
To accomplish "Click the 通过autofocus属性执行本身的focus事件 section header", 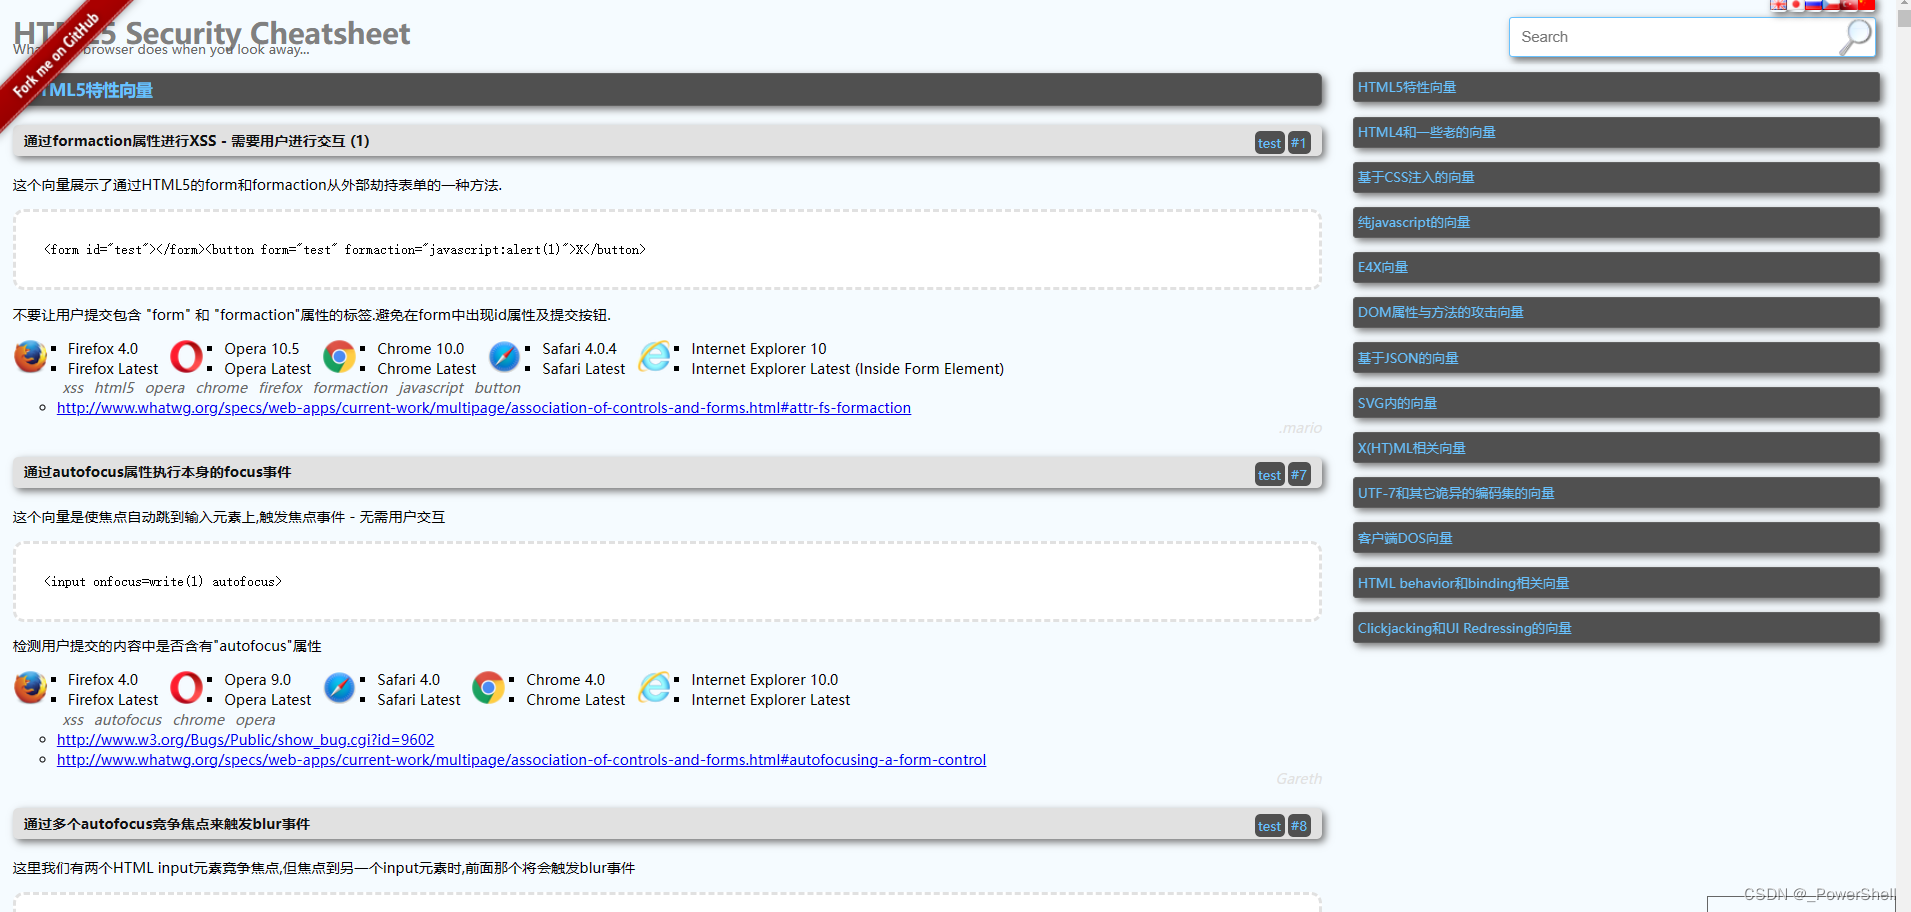I will click(667, 472).
